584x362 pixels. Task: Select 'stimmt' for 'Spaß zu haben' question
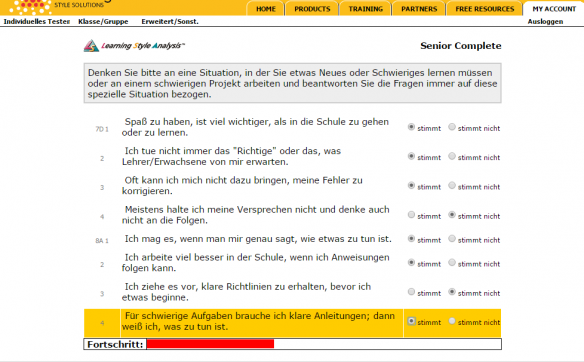[x=411, y=127]
